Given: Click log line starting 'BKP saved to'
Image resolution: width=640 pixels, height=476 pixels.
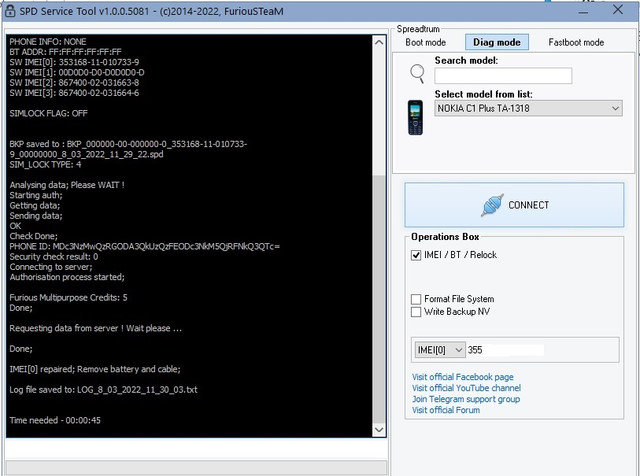Looking at the screenshot, I should [128, 149].
